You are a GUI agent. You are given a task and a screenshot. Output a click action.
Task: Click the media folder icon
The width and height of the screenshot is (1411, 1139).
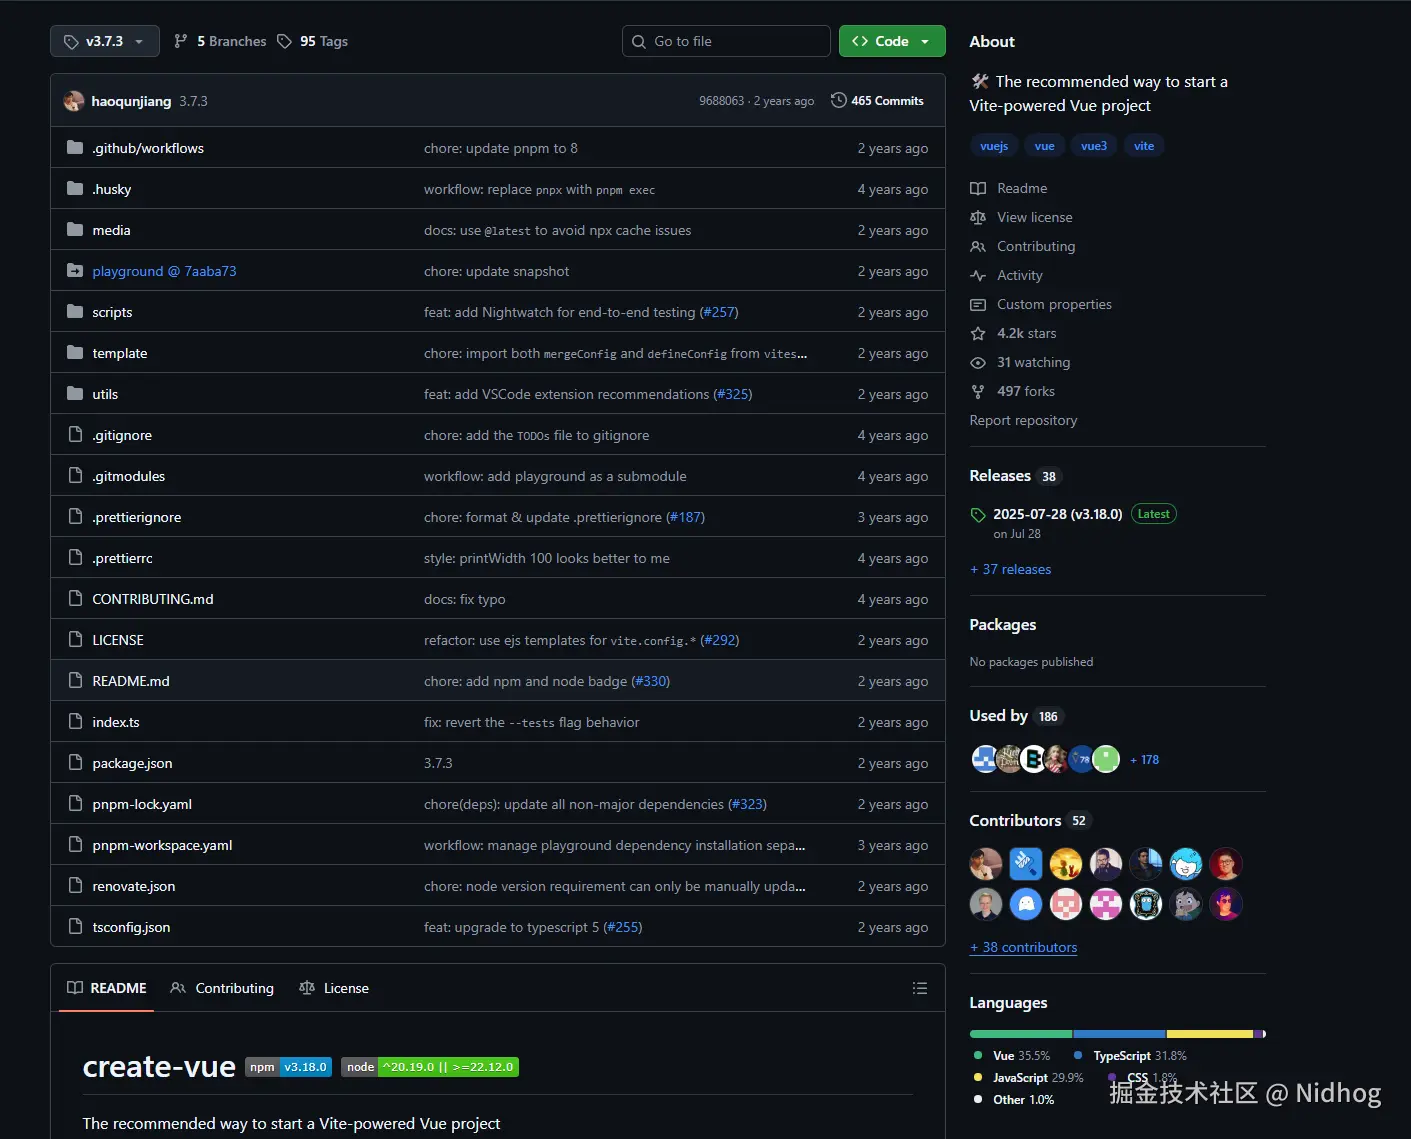click(75, 230)
